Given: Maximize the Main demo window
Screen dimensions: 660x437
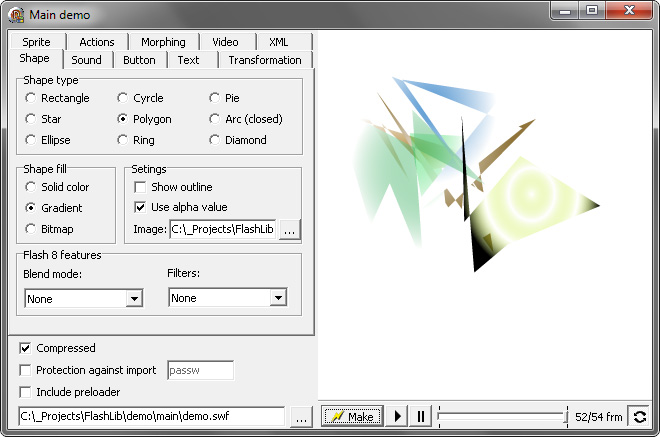Looking at the screenshot, I should (592, 11).
